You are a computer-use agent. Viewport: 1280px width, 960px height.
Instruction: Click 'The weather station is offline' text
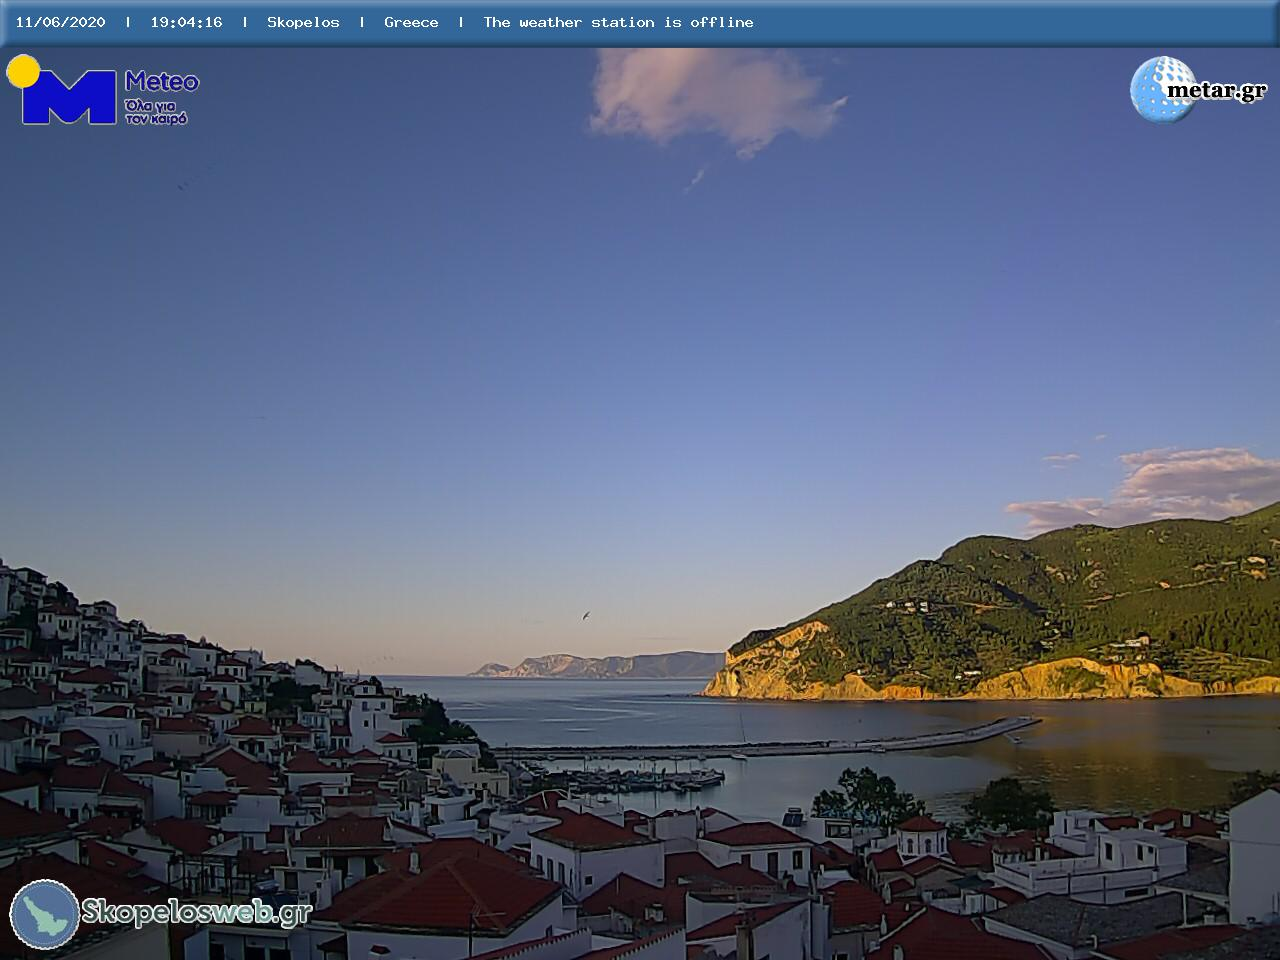coord(618,22)
